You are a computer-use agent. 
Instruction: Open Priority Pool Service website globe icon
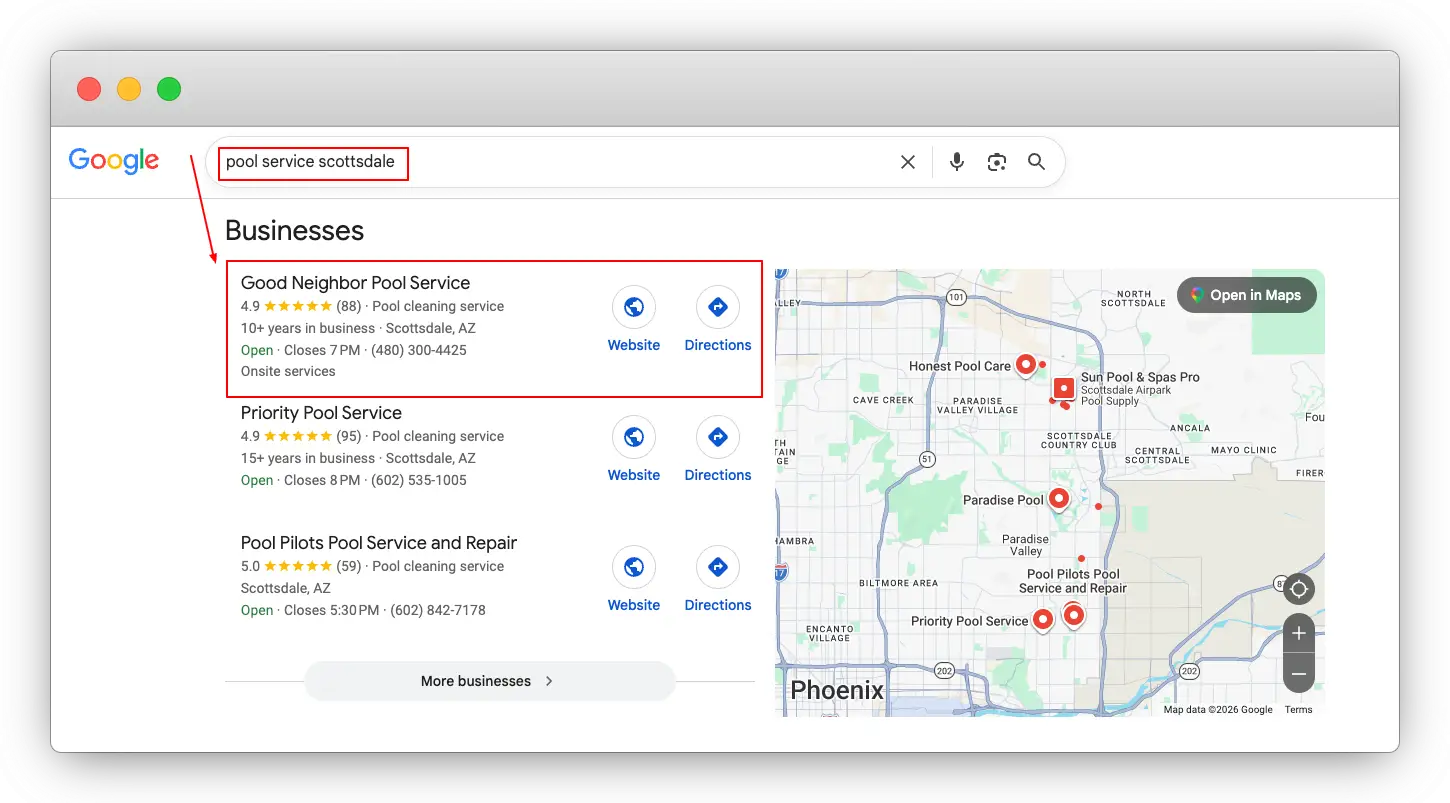[634, 437]
